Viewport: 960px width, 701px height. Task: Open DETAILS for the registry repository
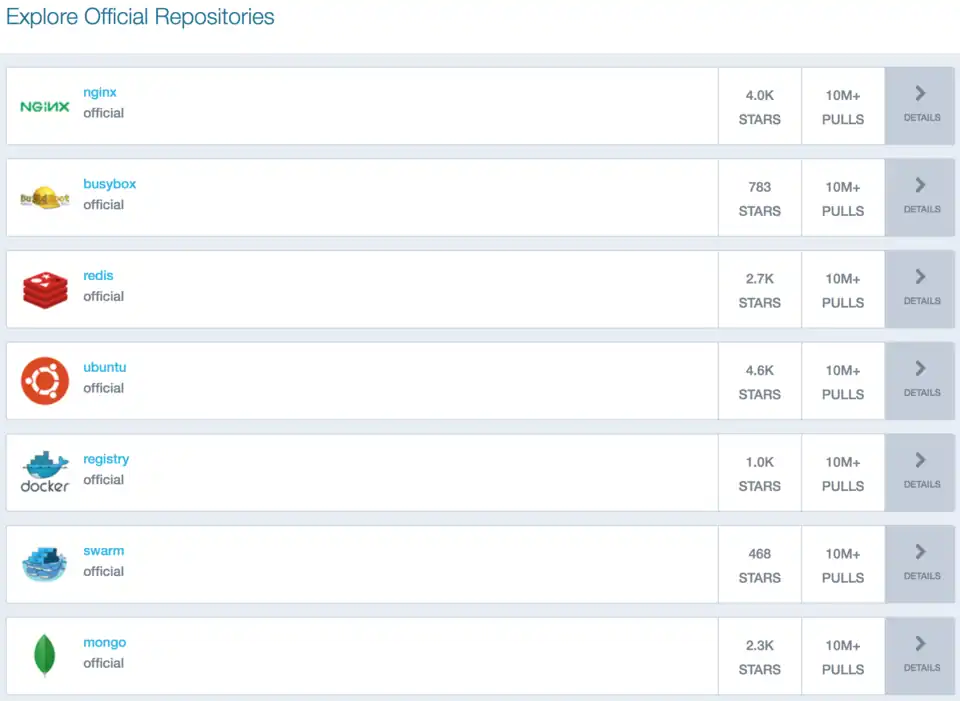919,472
